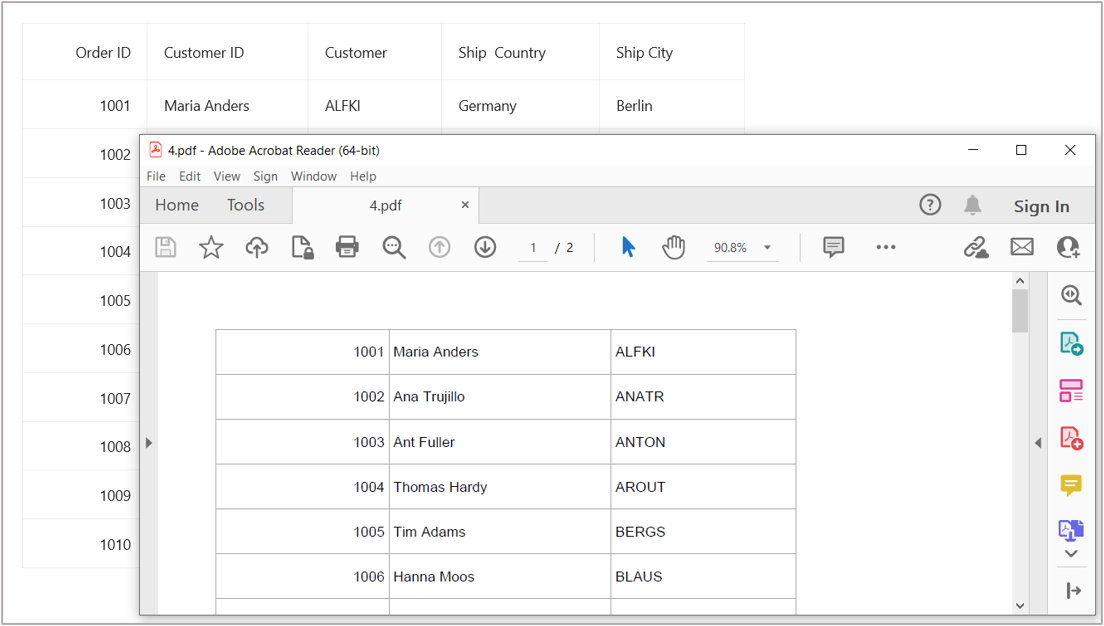Open notifications bell icon

(972, 205)
